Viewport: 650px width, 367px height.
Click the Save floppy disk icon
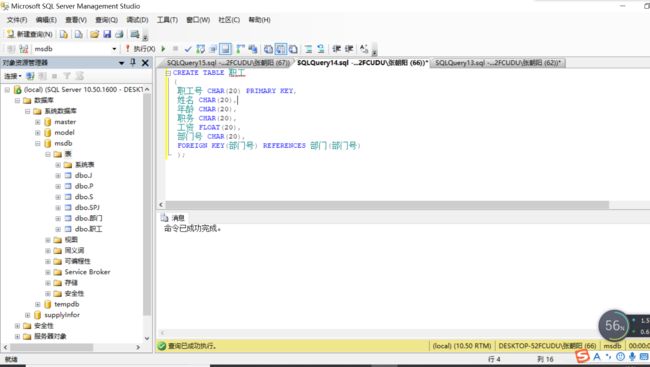(107, 34)
